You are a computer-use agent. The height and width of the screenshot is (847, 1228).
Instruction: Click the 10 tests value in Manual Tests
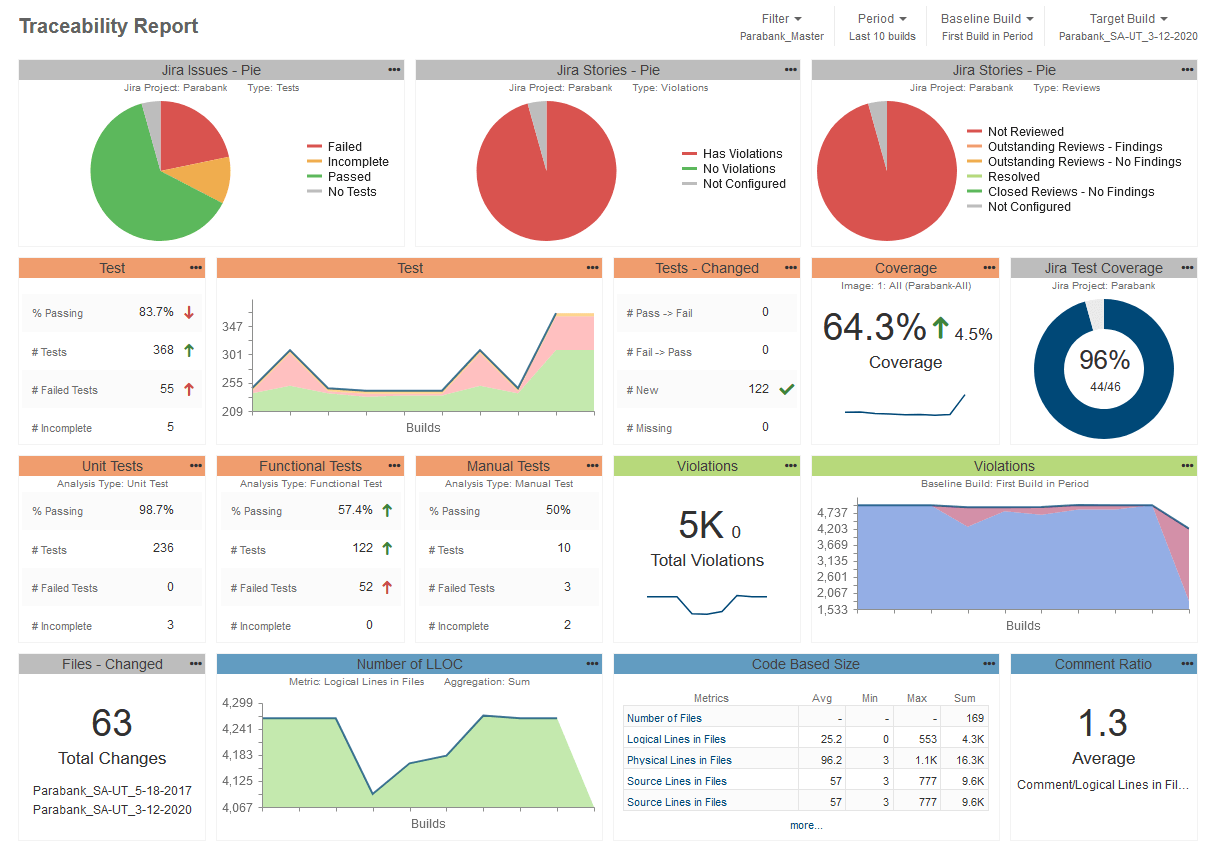pyautogui.click(x=565, y=548)
